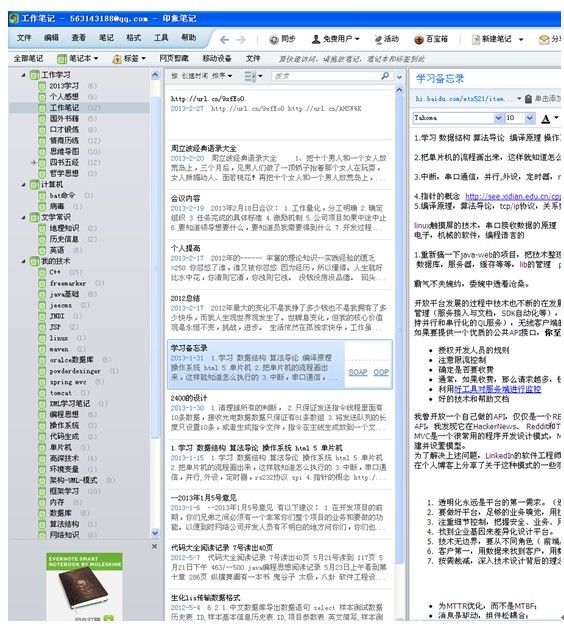Open the spring mvc notebook
Screen dimensions: 564x629
pyautogui.click(x=67, y=382)
